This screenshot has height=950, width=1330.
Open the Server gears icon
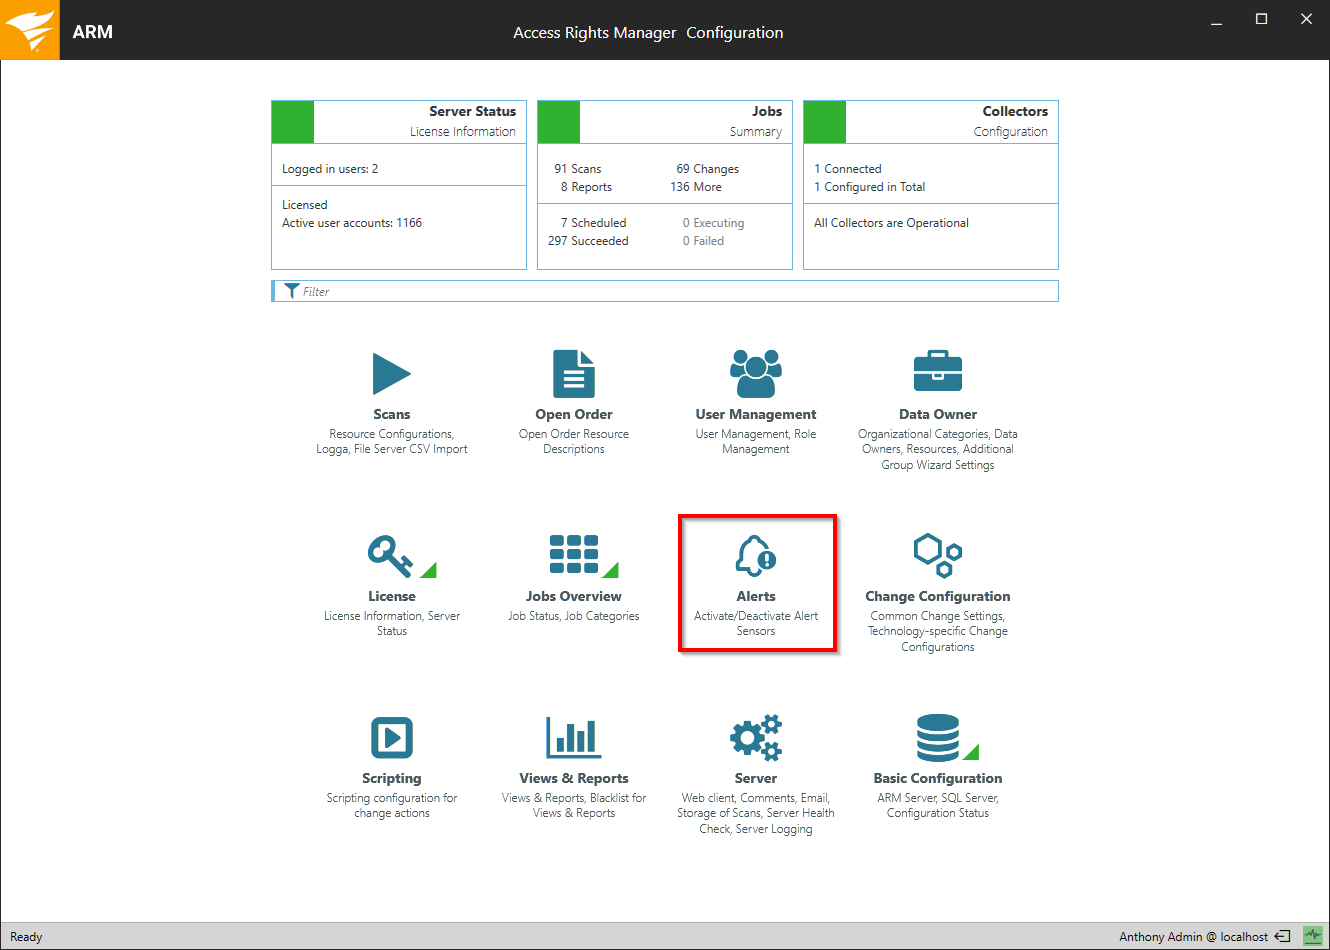click(755, 738)
